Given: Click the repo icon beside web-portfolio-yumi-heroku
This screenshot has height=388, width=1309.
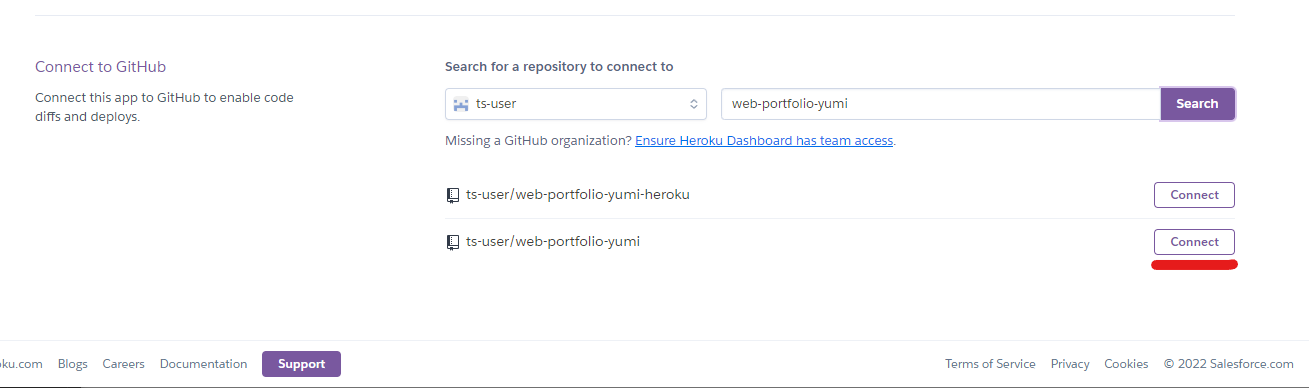Looking at the screenshot, I should [x=453, y=195].
